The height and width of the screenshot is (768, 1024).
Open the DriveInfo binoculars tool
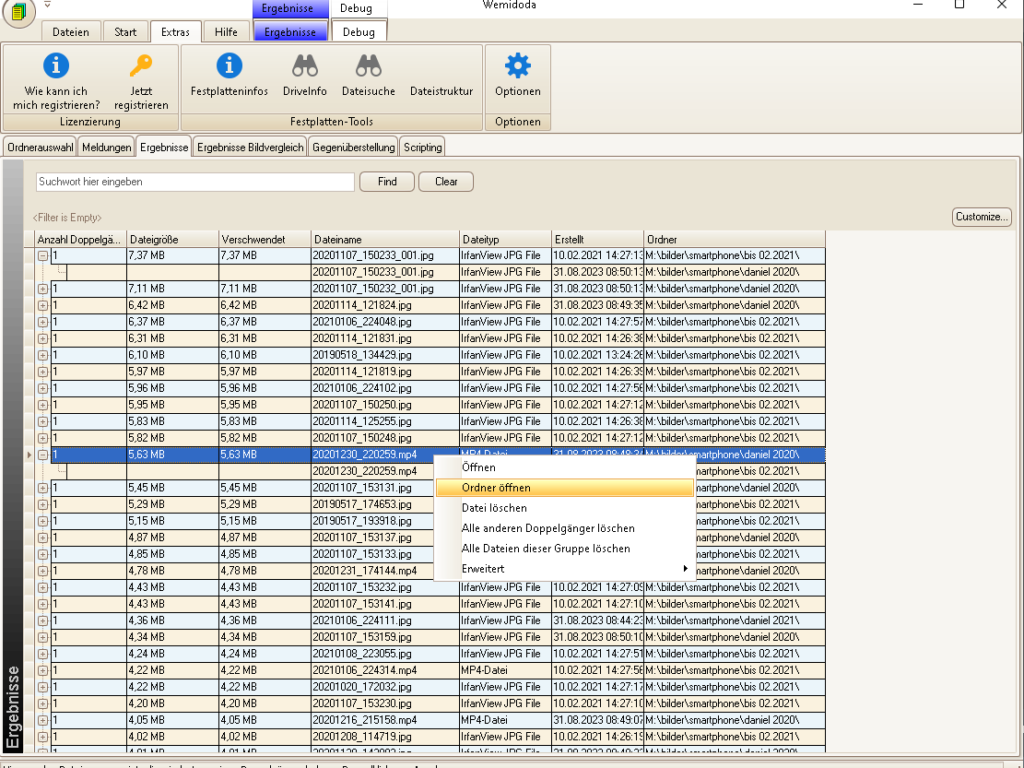point(304,67)
